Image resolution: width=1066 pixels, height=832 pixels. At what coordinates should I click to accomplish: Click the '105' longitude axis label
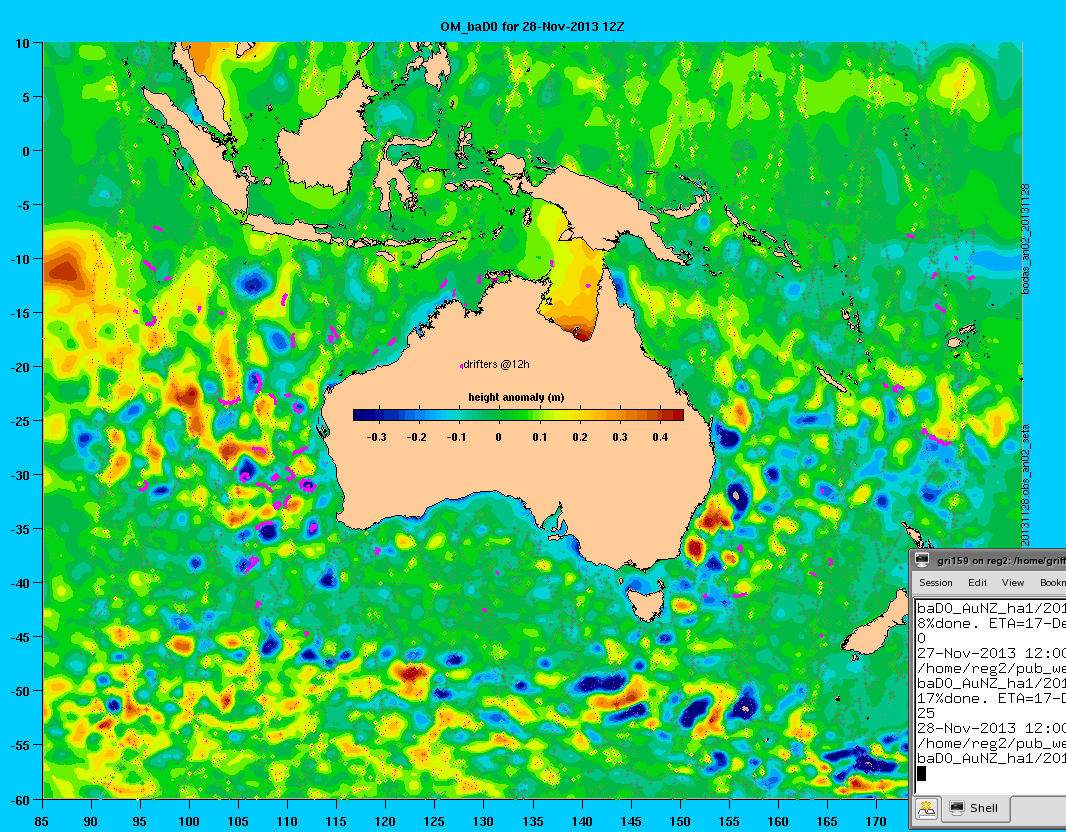click(237, 821)
